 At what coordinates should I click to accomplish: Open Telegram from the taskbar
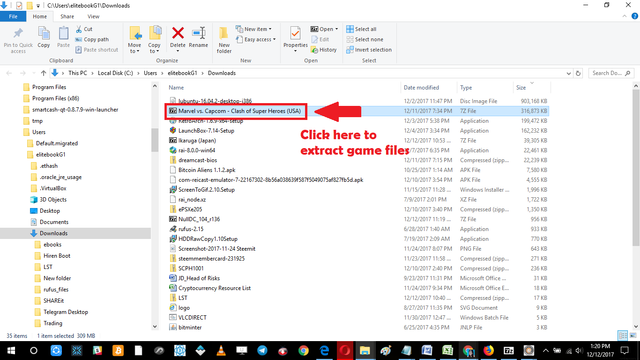(262, 351)
